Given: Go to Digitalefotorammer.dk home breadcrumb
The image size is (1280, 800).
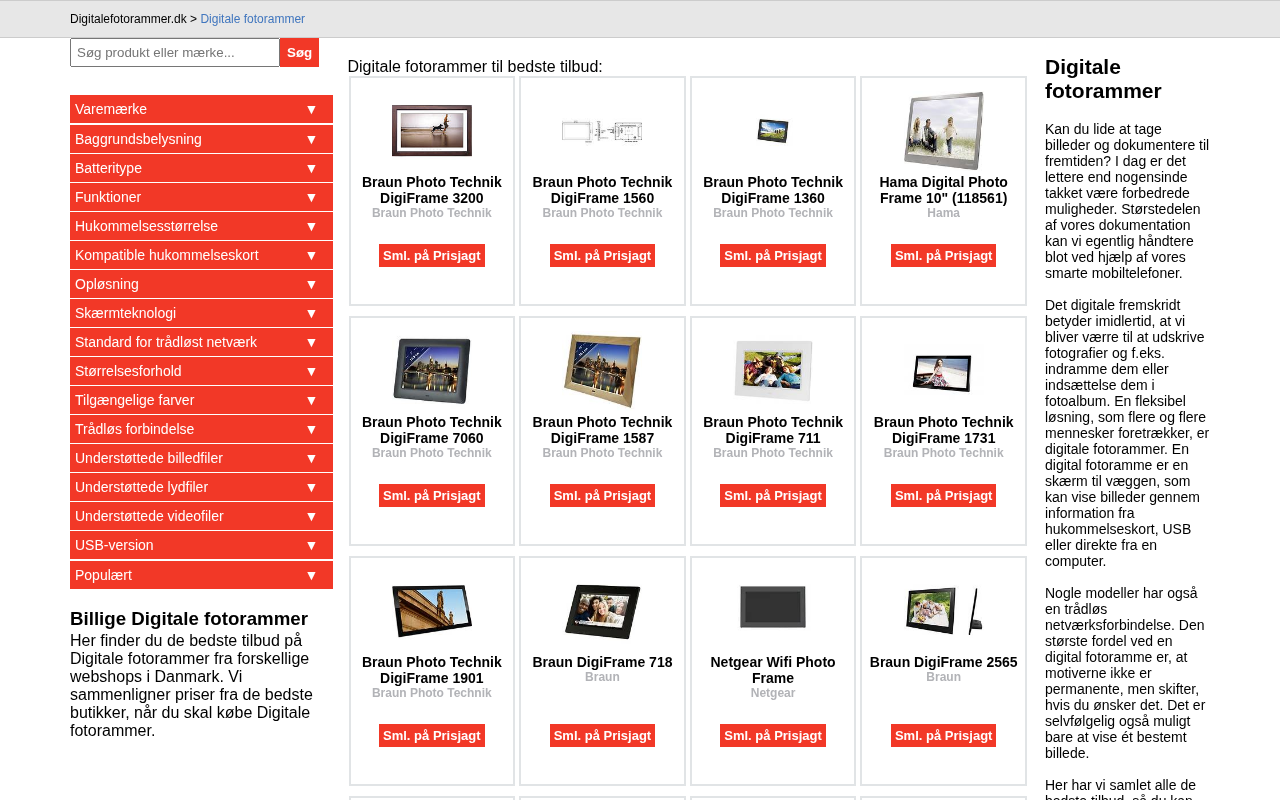Looking at the screenshot, I should coord(128,19).
